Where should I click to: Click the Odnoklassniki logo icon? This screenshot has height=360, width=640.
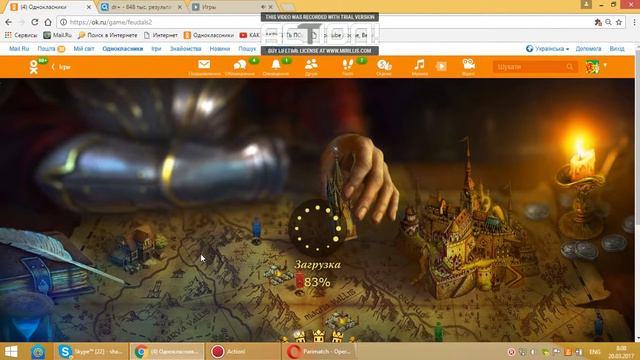point(34,67)
